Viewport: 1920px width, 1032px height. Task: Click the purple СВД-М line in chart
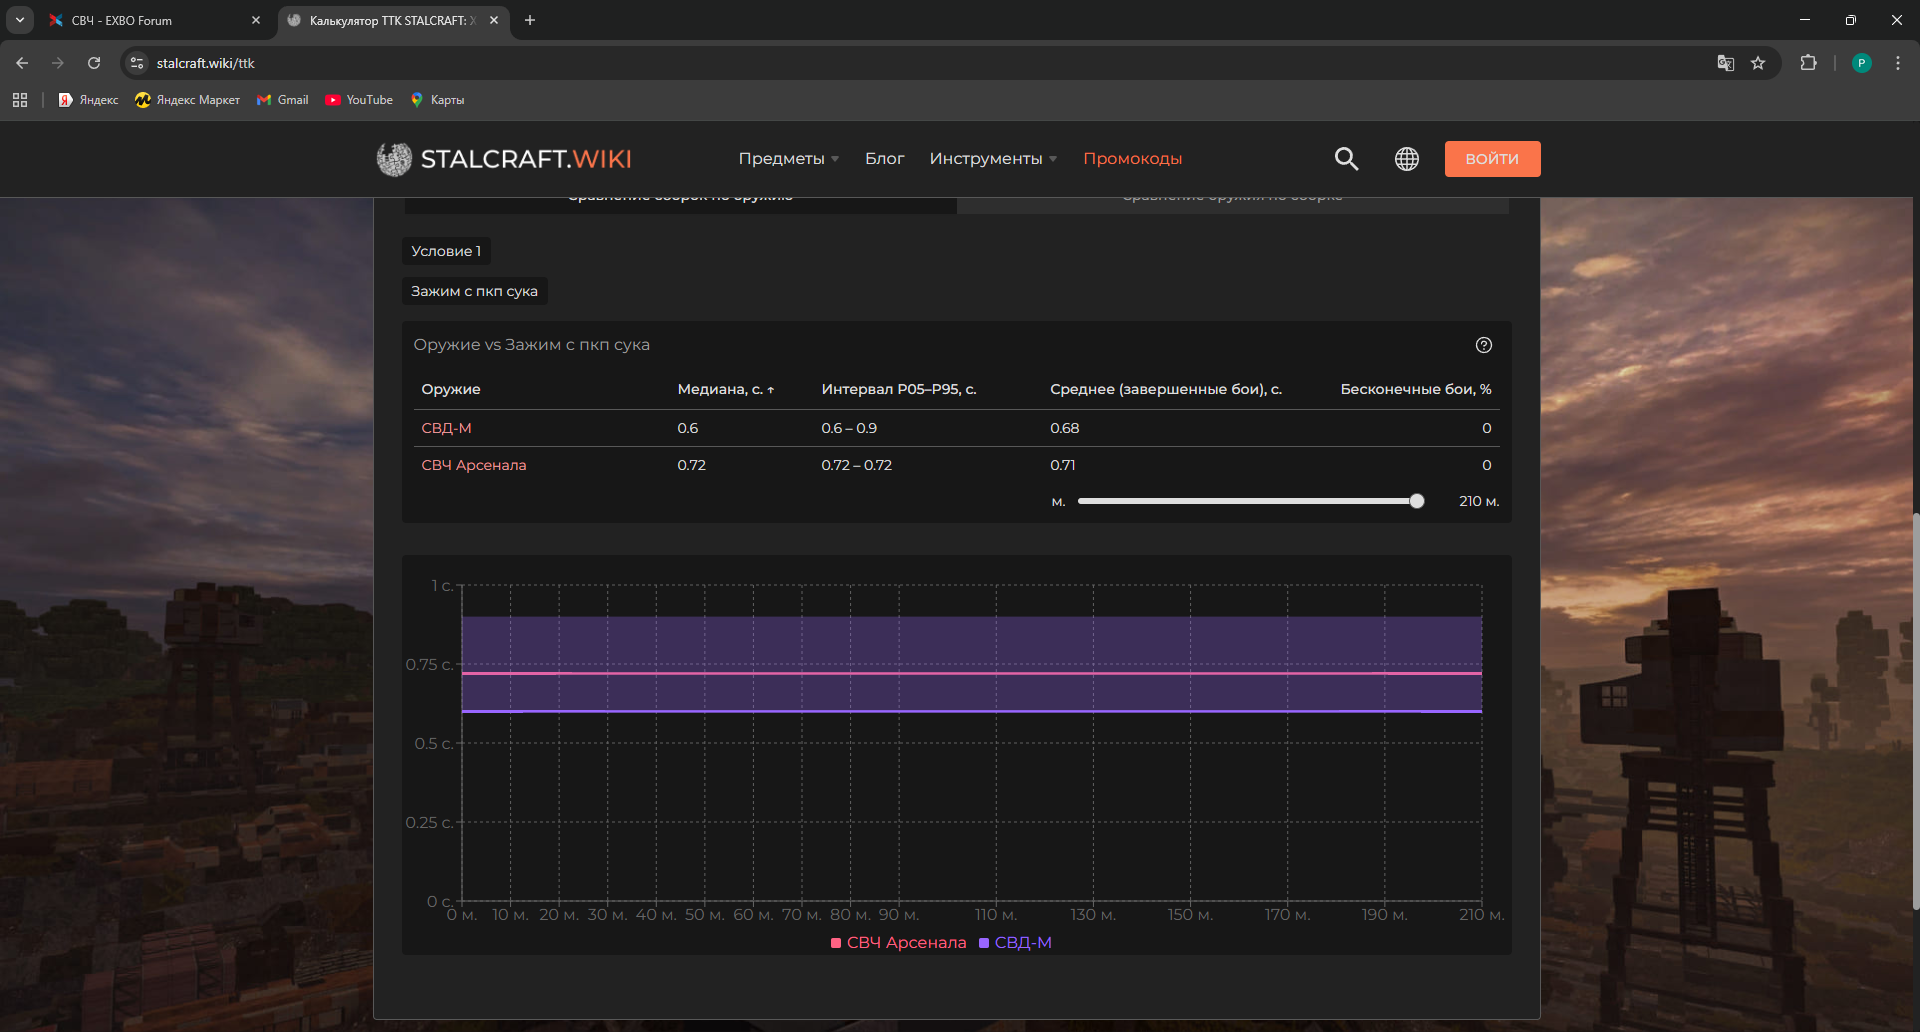971,711
